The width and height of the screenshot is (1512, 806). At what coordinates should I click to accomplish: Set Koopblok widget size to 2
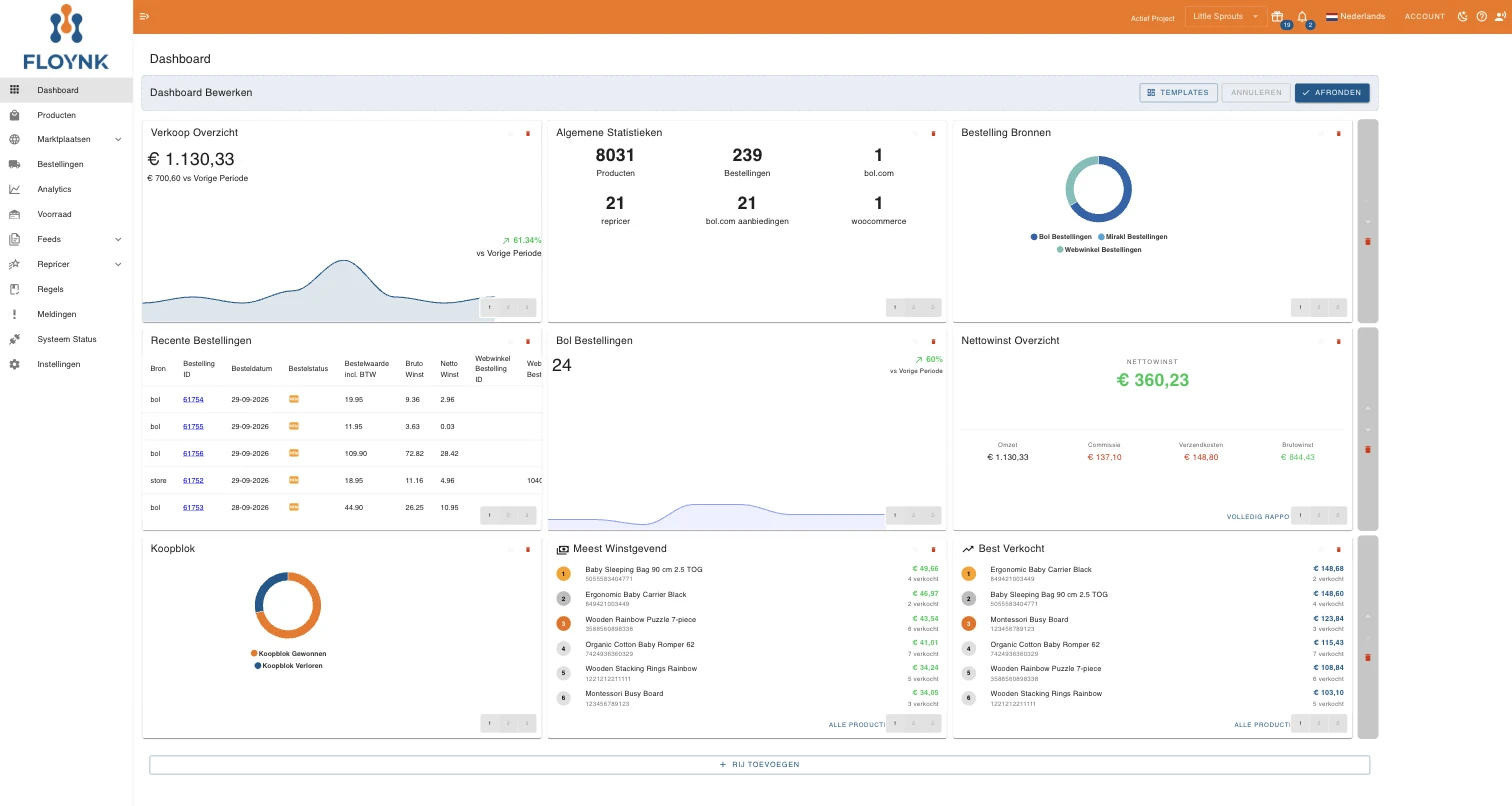pos(508,723)
